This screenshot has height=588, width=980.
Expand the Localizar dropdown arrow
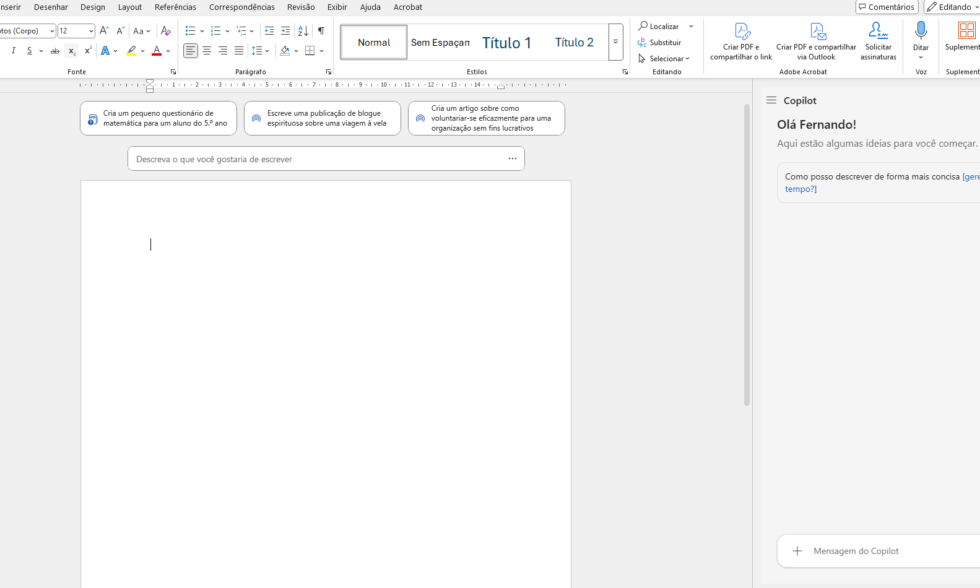(691, 26)
